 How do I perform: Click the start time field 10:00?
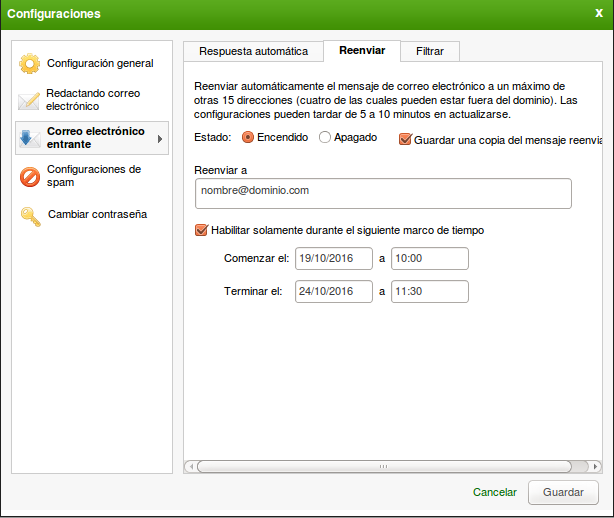click(430, 258)
